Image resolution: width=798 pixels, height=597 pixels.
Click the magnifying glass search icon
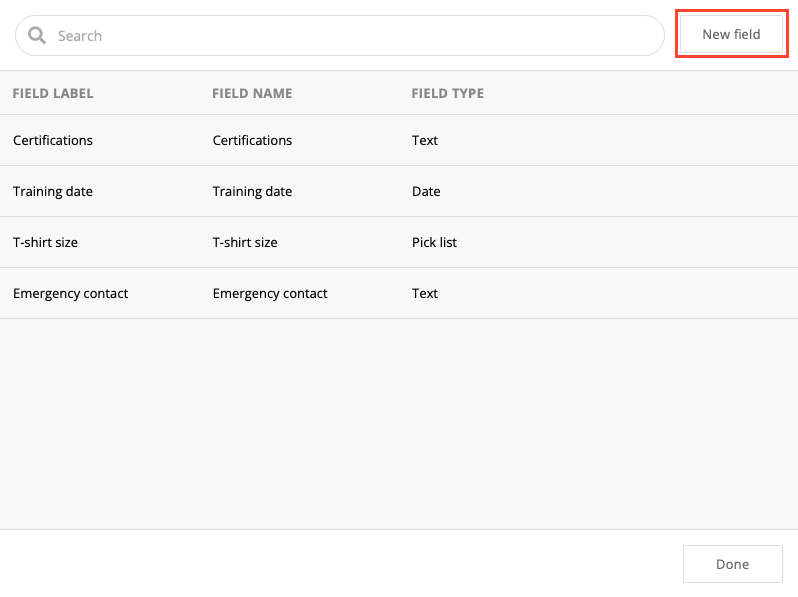pos(37,36)
